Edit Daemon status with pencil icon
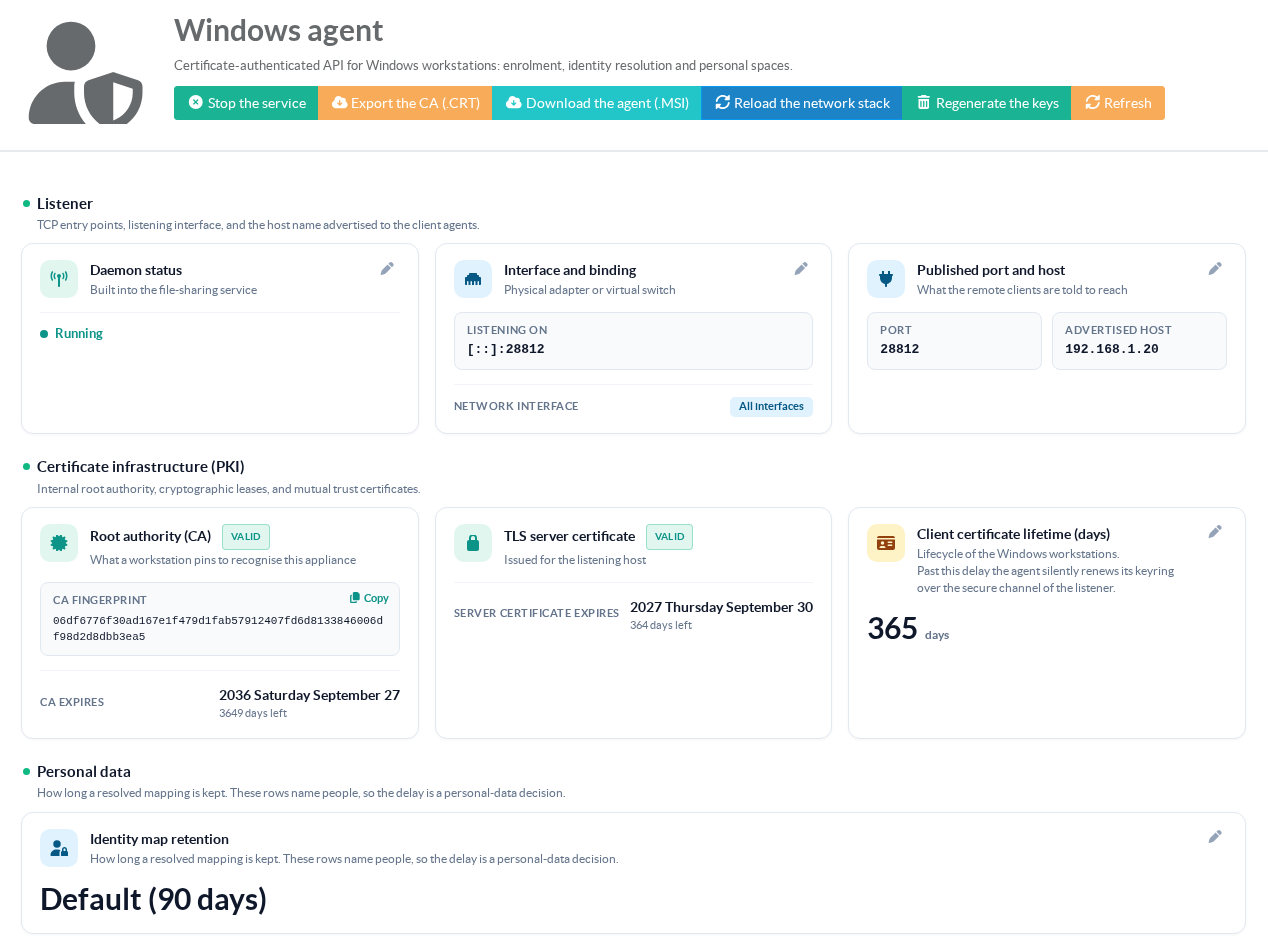The width and height of the screenshot is (1268, 940). pyautogui.click(x=387, y=268)
